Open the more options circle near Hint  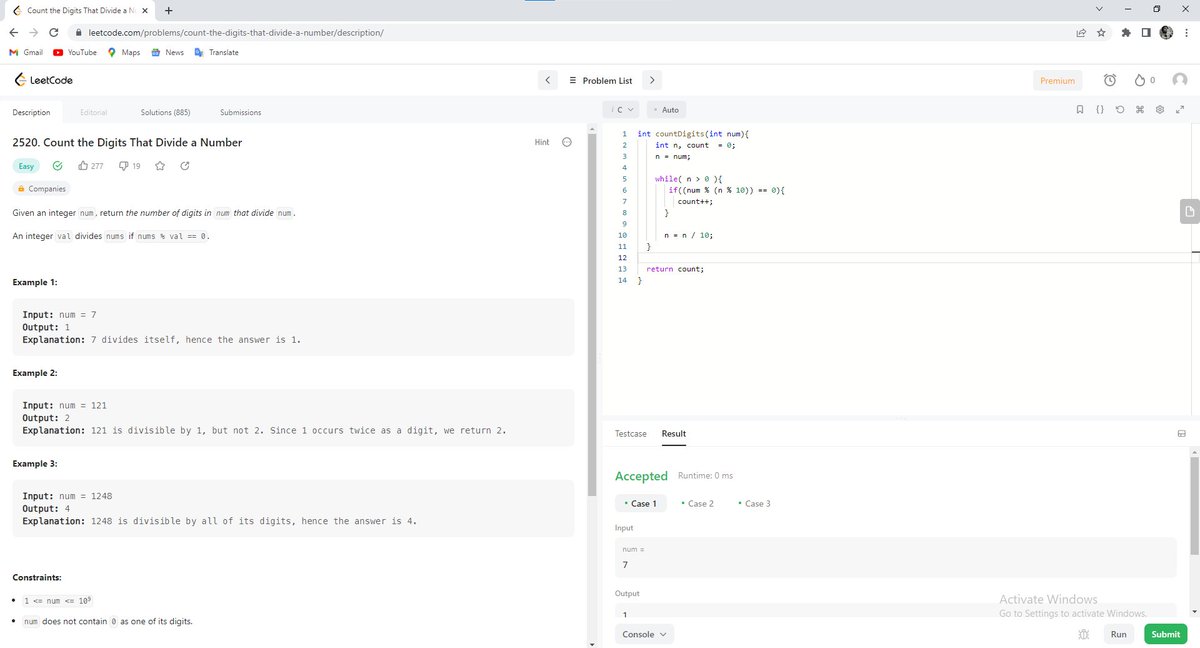coord(567,142)
